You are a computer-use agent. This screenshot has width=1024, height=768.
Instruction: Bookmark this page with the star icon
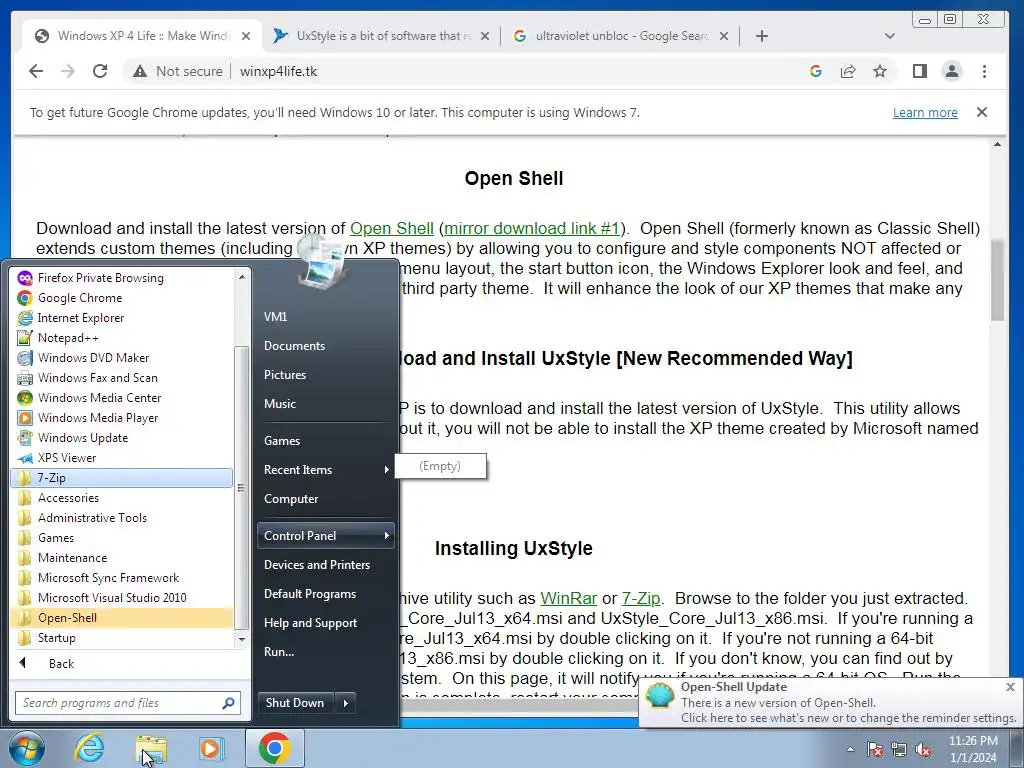pos(880,71)
